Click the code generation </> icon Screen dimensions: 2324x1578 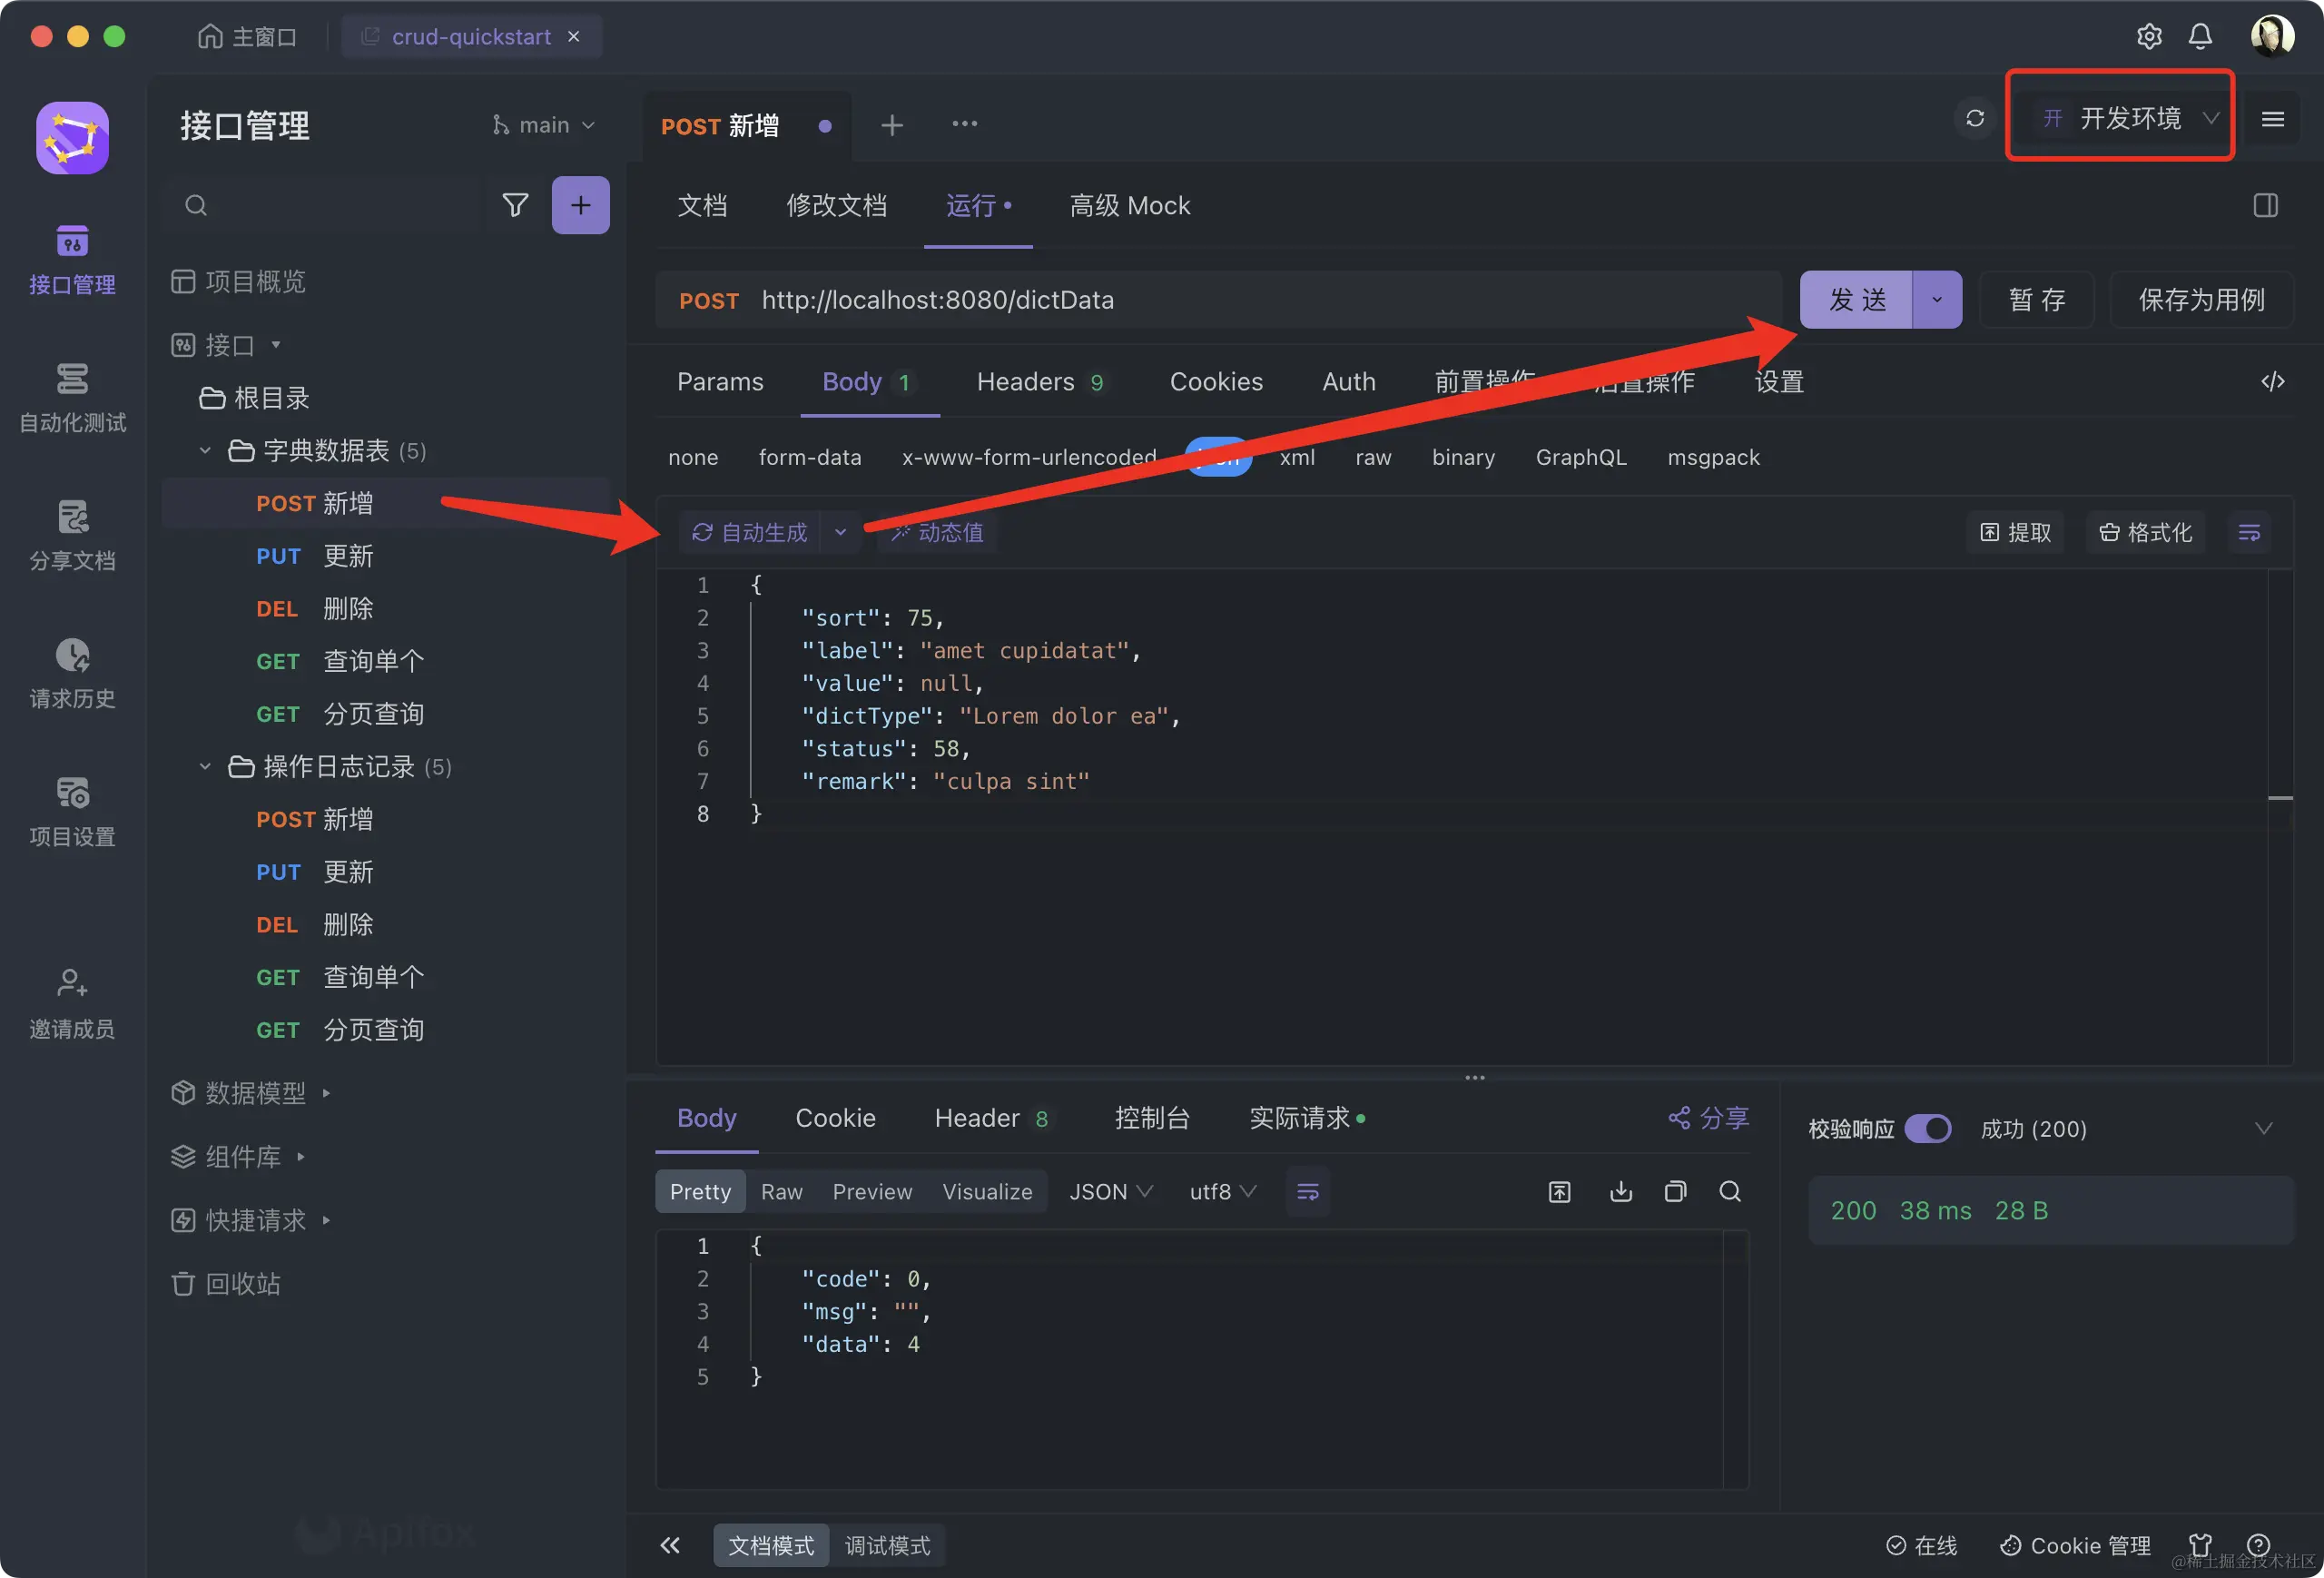[x=2272, y=381]
